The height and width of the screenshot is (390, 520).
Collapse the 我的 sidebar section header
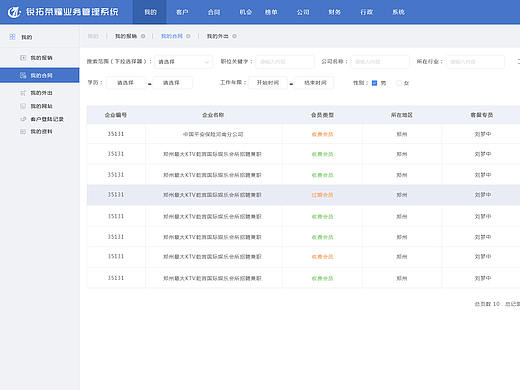[40, 37]
